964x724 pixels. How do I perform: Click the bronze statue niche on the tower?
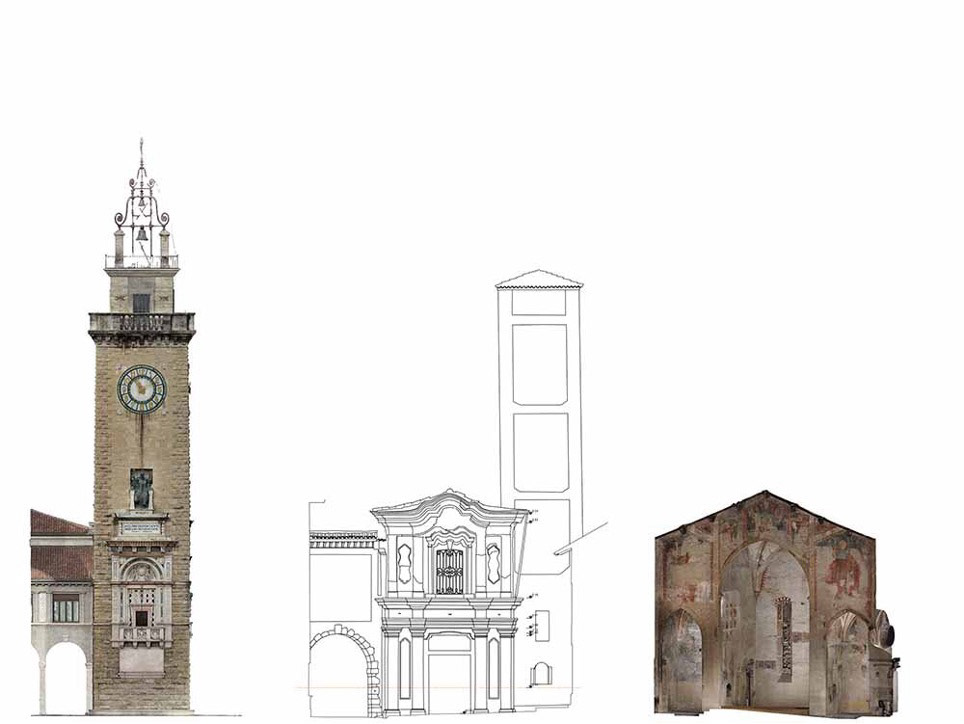141,489
